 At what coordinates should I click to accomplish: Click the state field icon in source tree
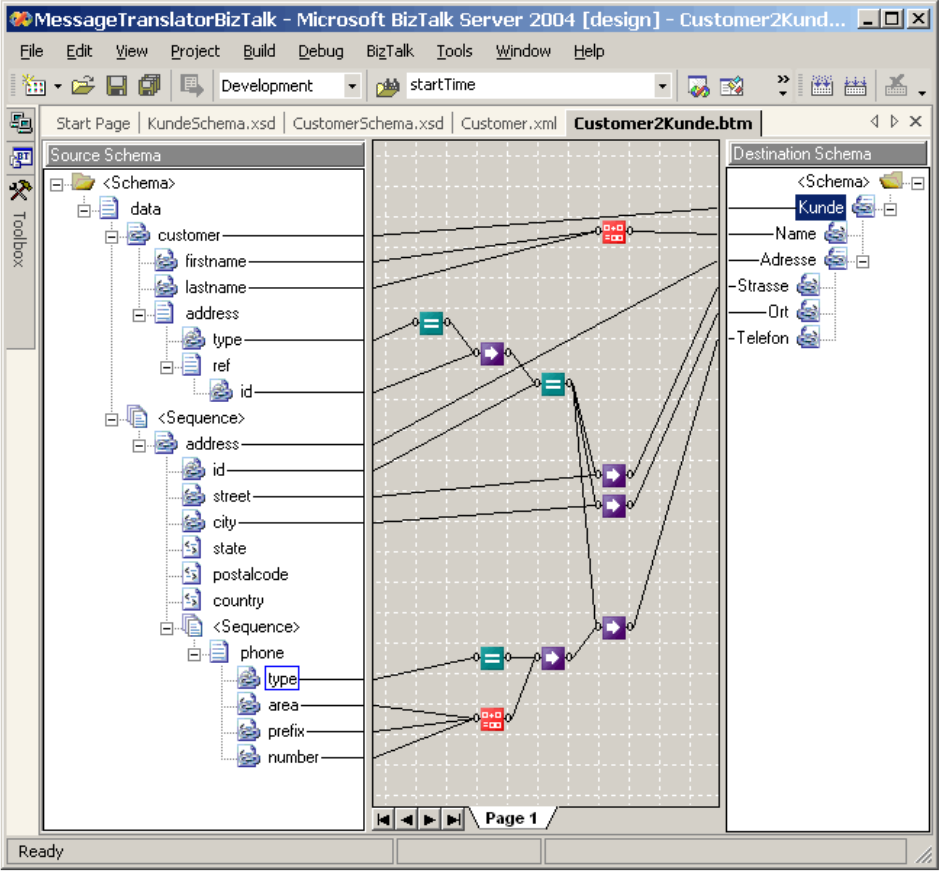pos(192,548)
